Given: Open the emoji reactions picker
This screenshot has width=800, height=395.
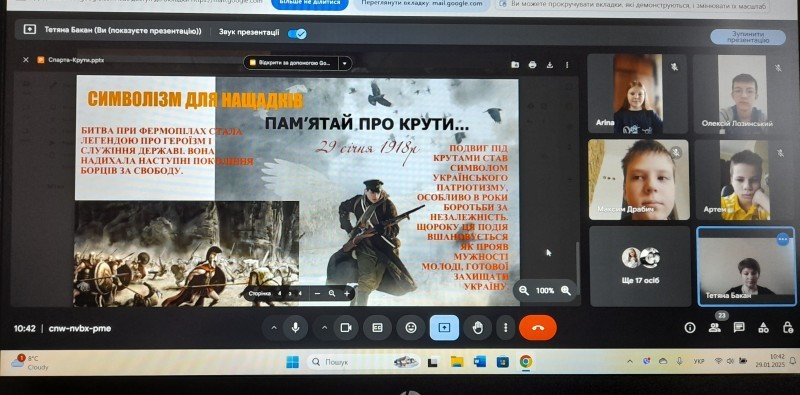Looking at the screenshot, I should pyautogui.click(x=411, y=328).
